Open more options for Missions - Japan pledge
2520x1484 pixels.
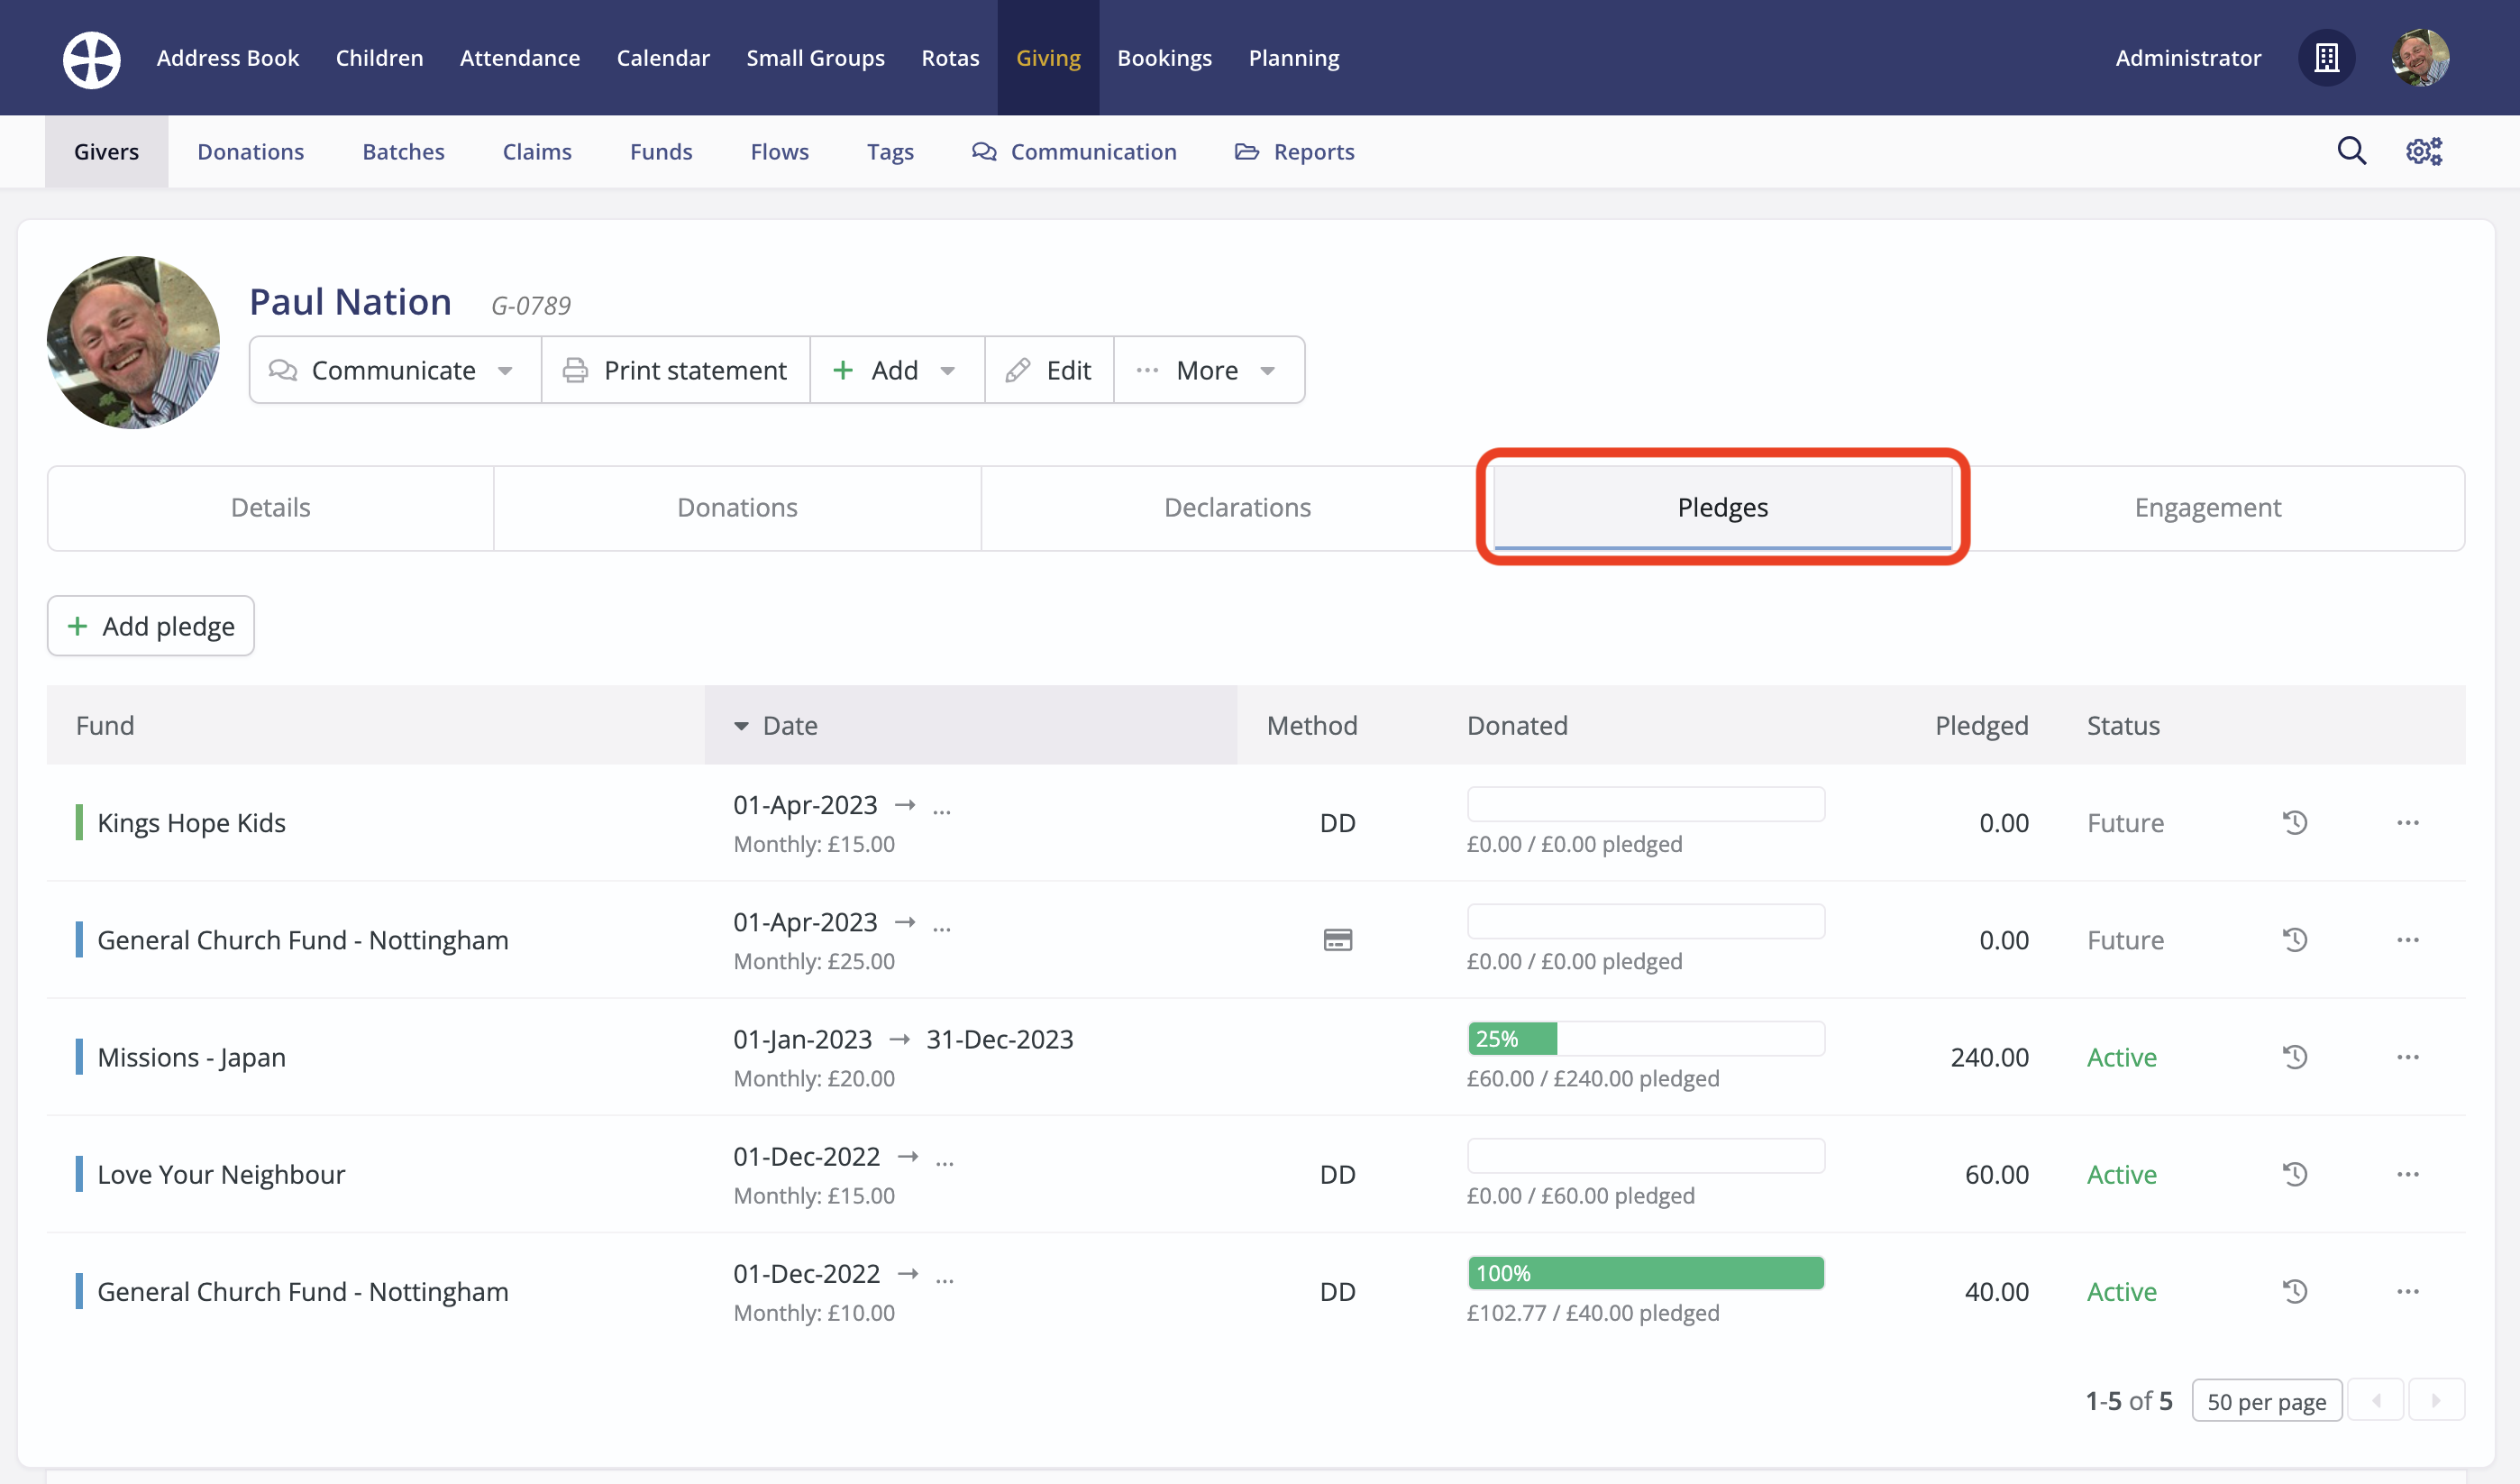point(2407,1057)
